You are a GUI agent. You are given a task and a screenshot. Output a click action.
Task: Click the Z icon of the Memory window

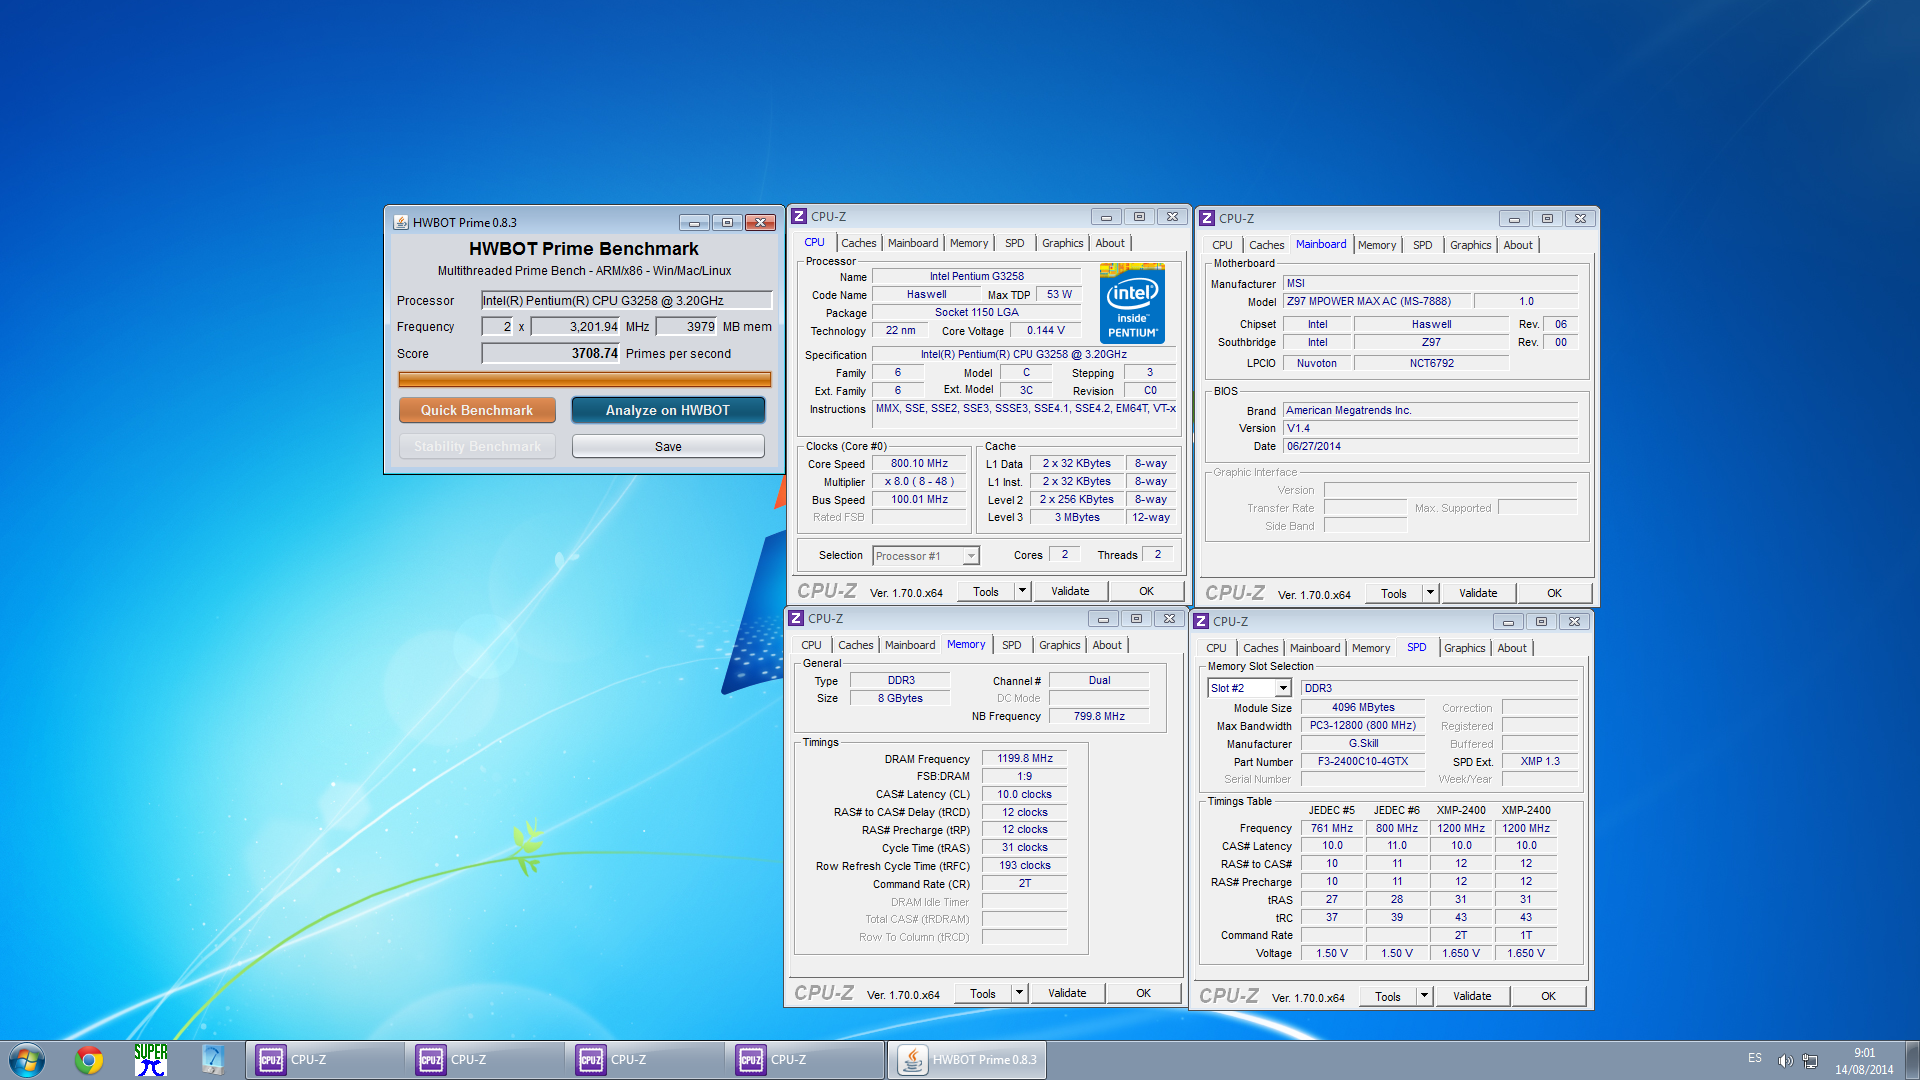(796, 618)
